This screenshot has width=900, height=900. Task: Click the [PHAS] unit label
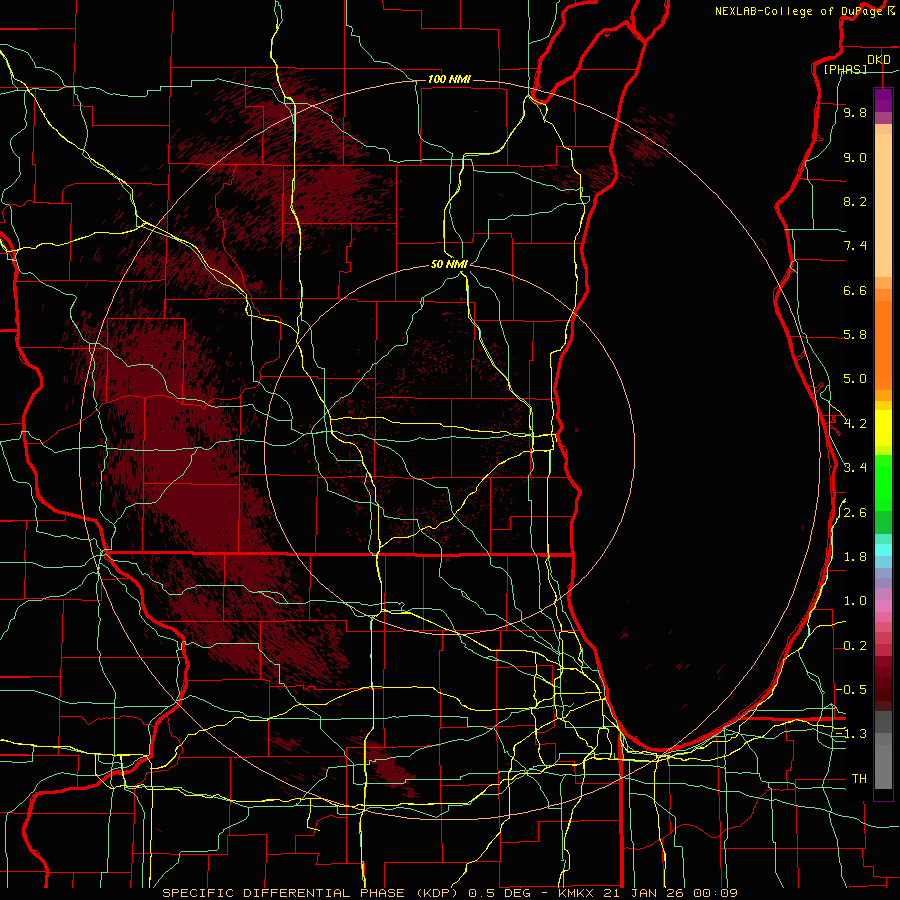click(x=845, y=70)
